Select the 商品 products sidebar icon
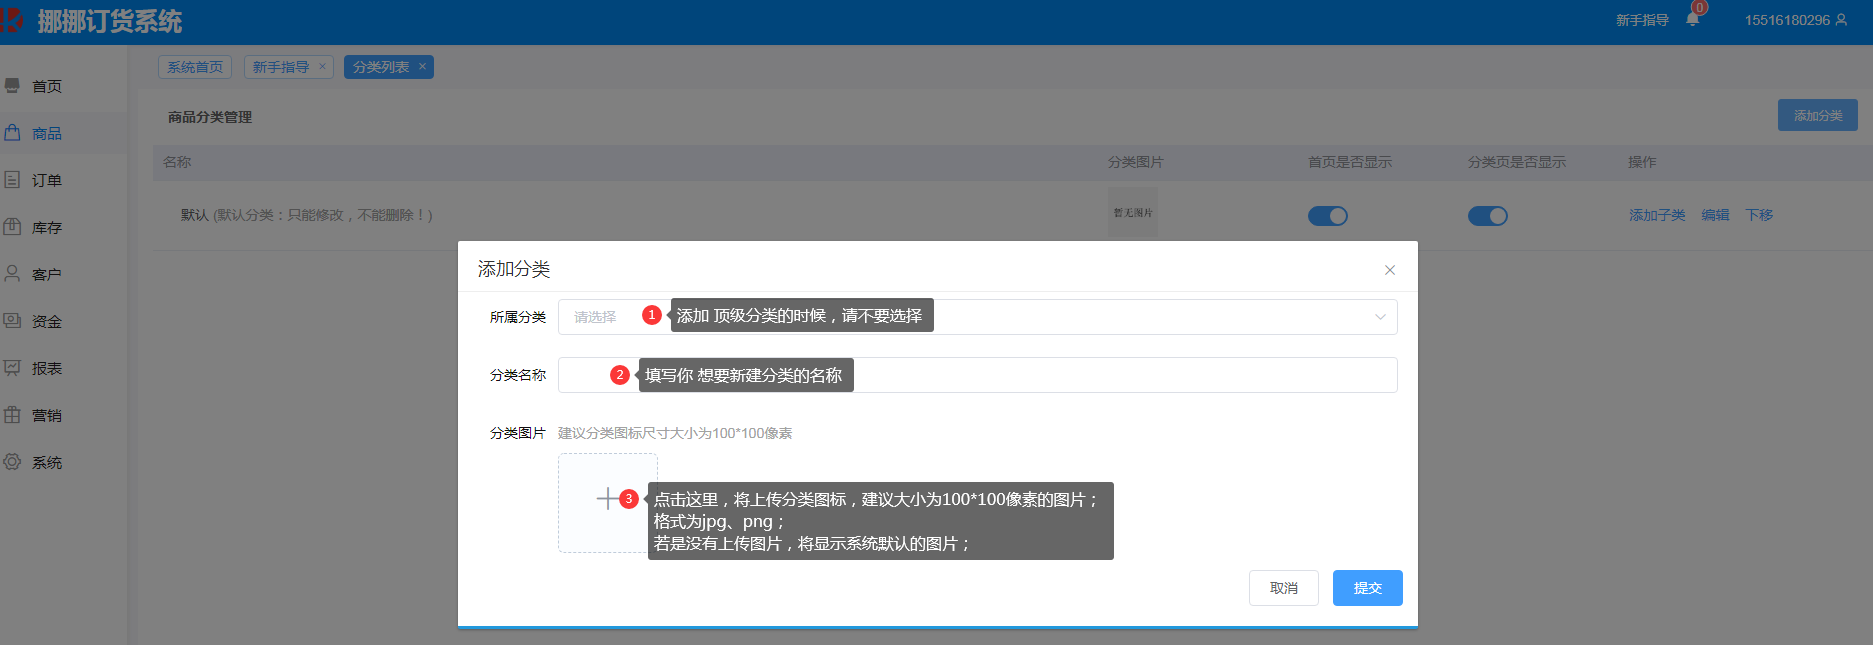 (x=13, y=133)
